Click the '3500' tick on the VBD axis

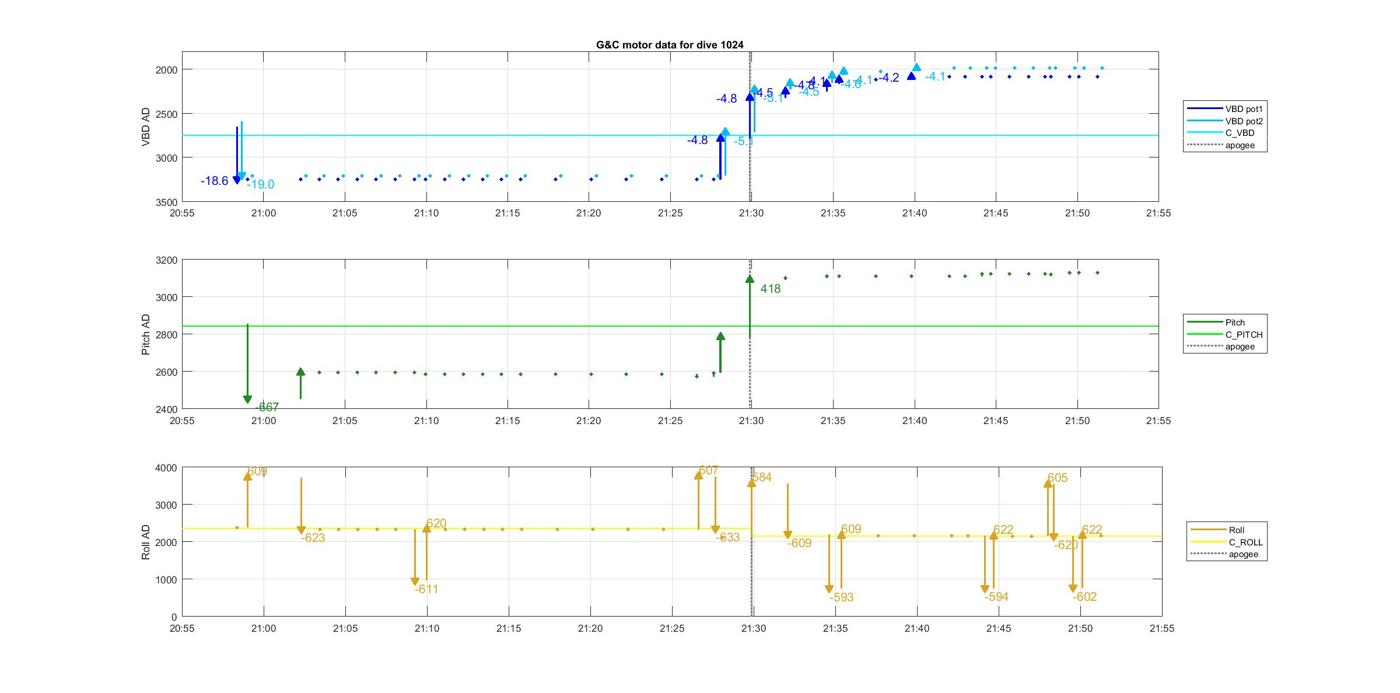point(166,202)
